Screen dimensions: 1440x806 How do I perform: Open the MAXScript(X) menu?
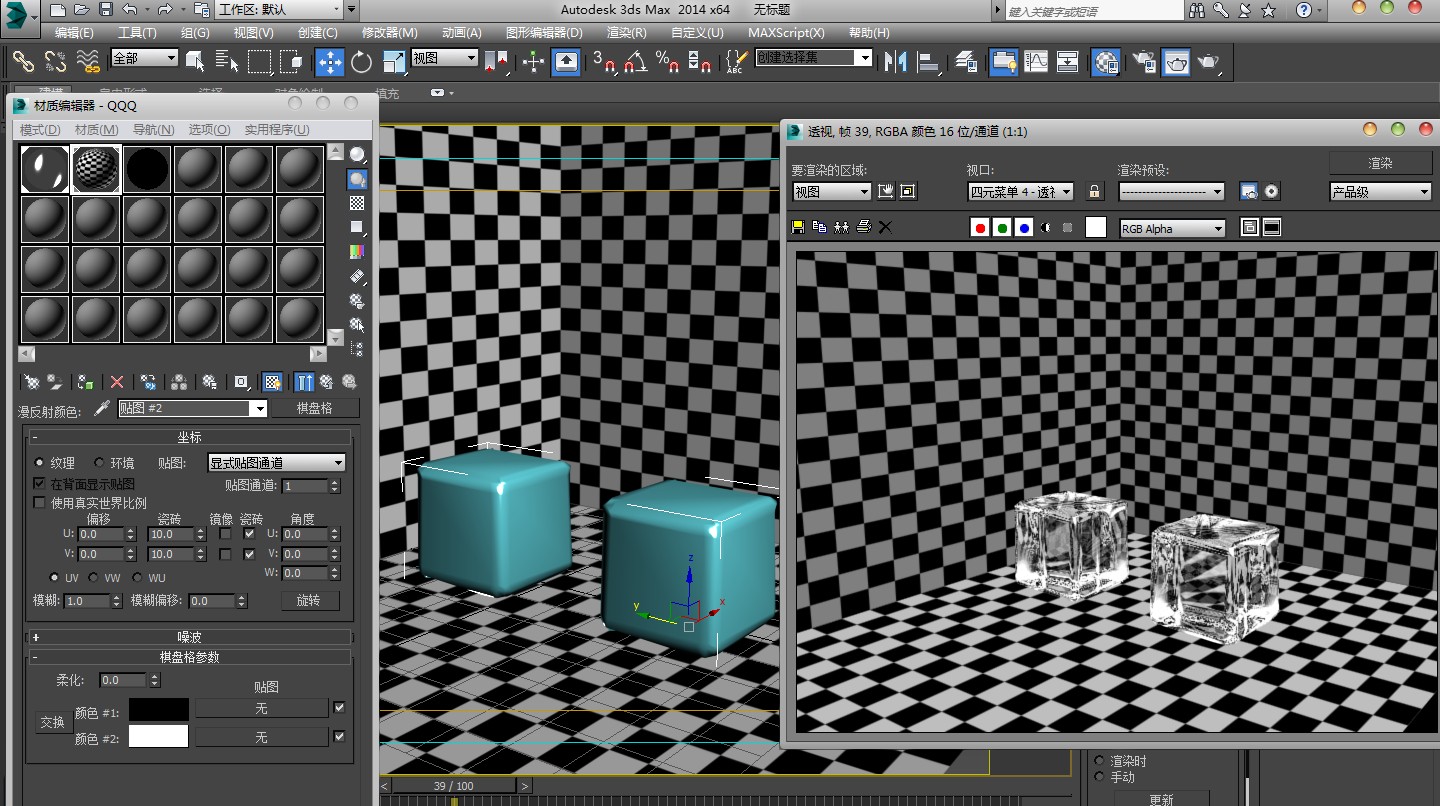point(787,32)
